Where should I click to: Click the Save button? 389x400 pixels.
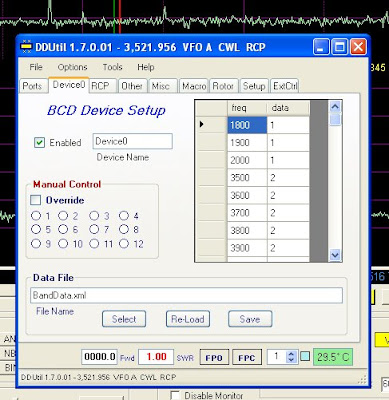(250, 319)
